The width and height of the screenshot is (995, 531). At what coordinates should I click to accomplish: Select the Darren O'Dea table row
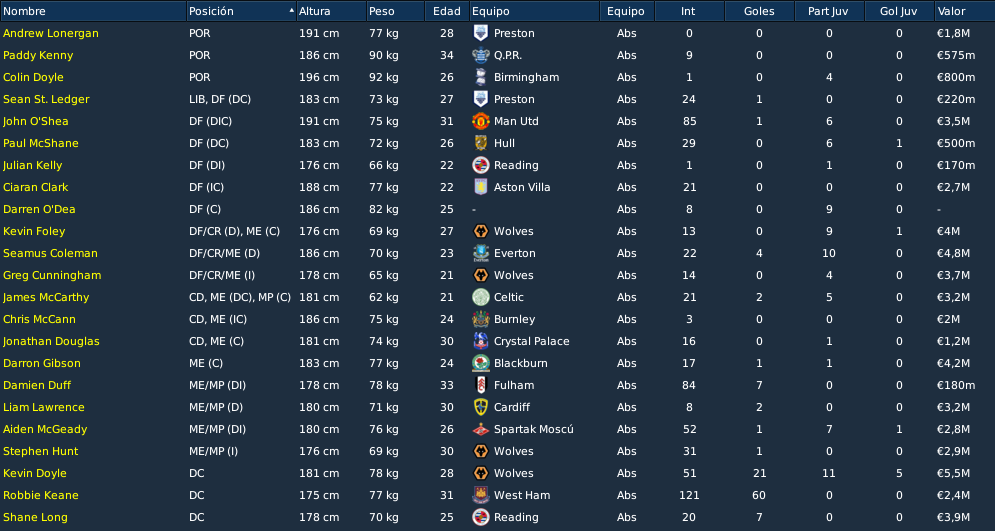point(498,209)
